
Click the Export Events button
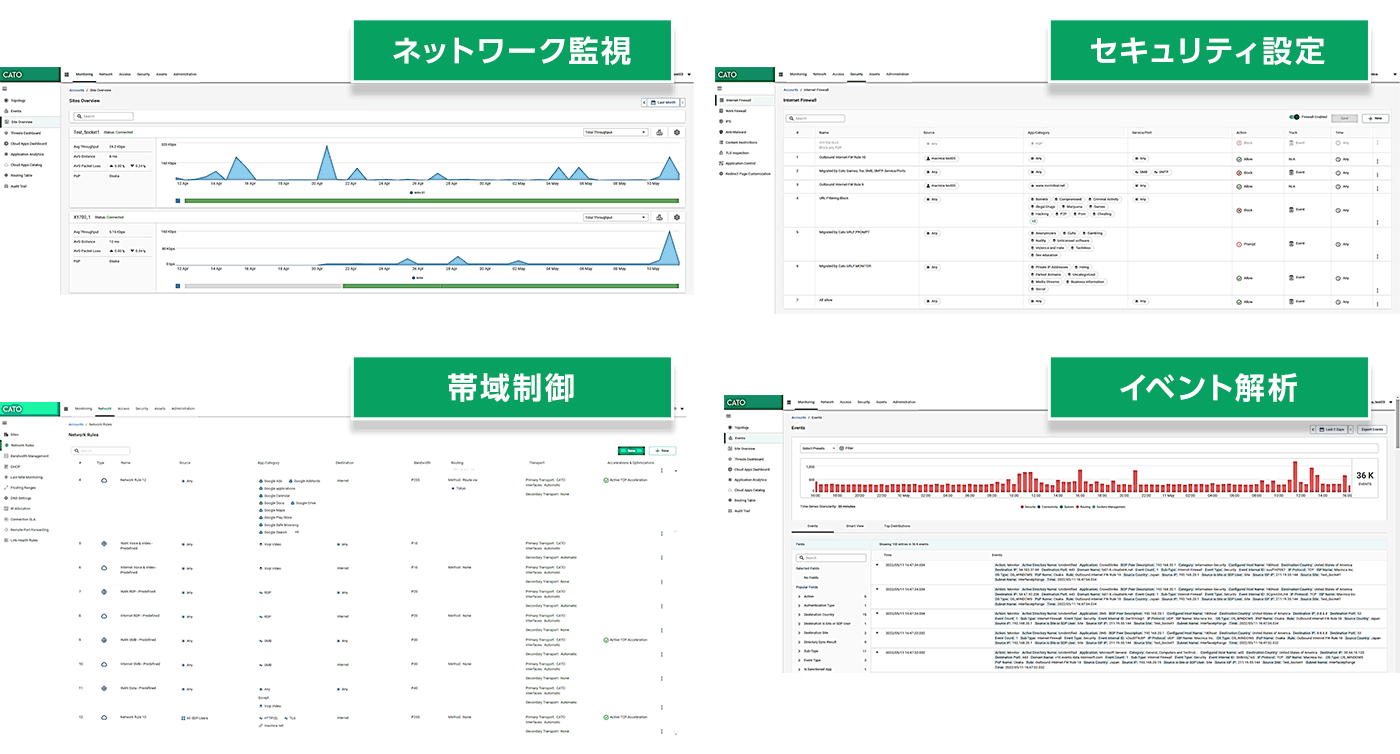[1371, 429]
